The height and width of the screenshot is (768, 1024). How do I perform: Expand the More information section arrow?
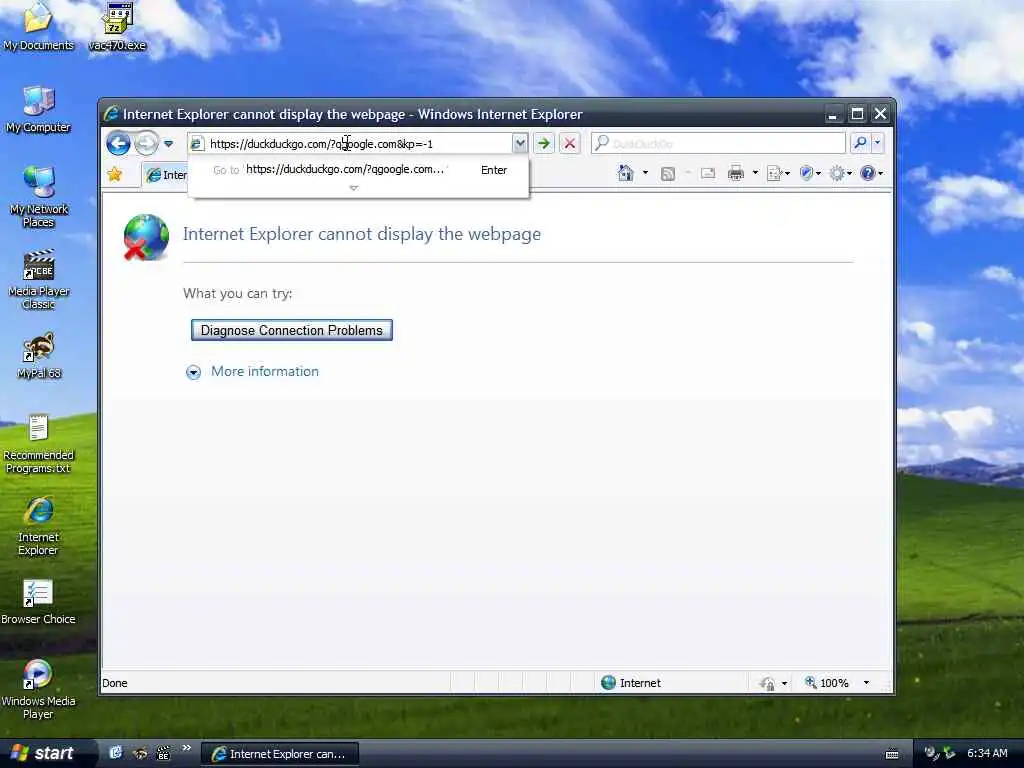pos(193,372)
